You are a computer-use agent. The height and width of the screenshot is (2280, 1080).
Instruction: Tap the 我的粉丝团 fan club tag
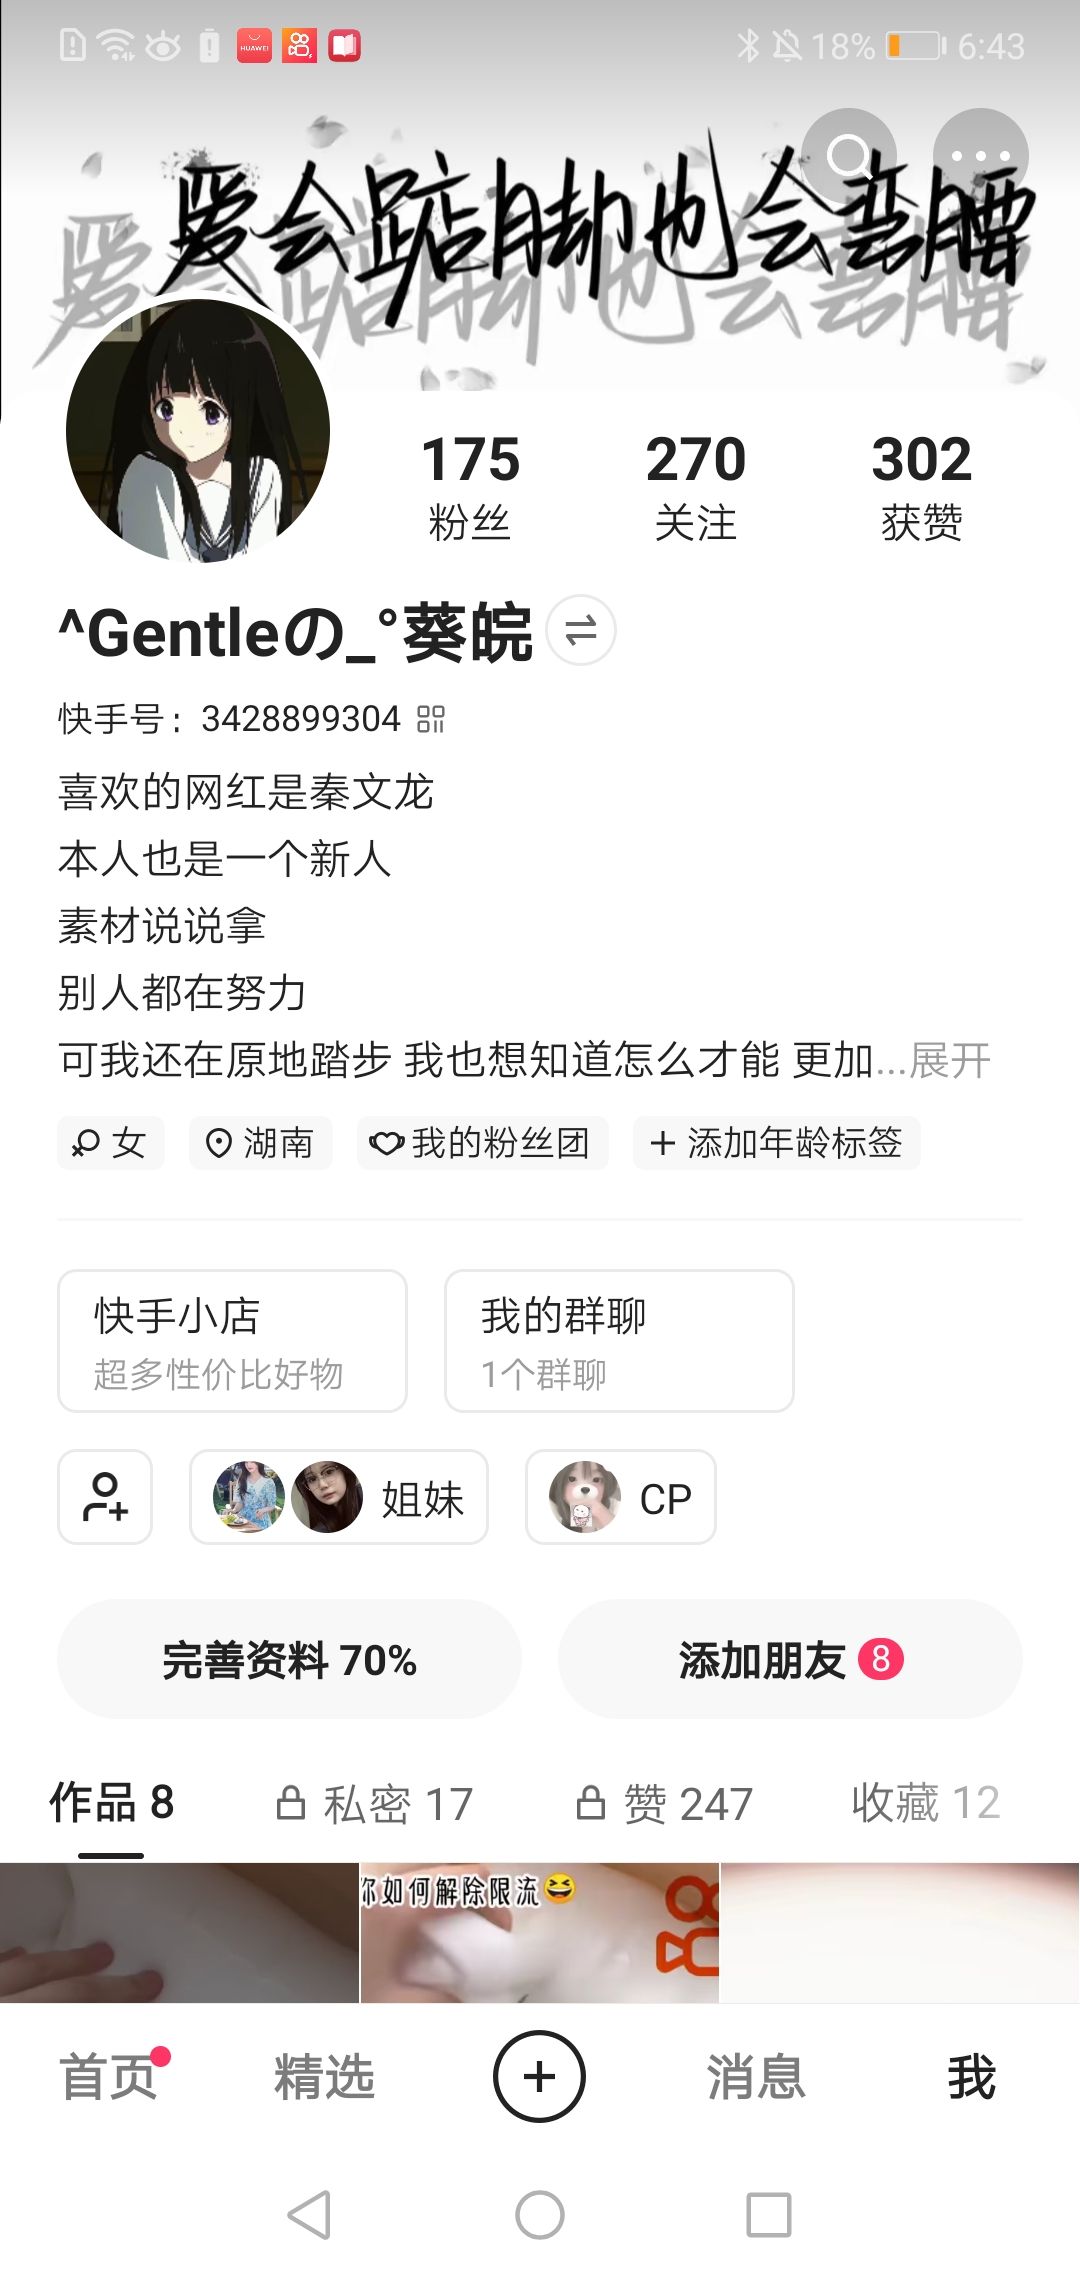[482, 1143]
